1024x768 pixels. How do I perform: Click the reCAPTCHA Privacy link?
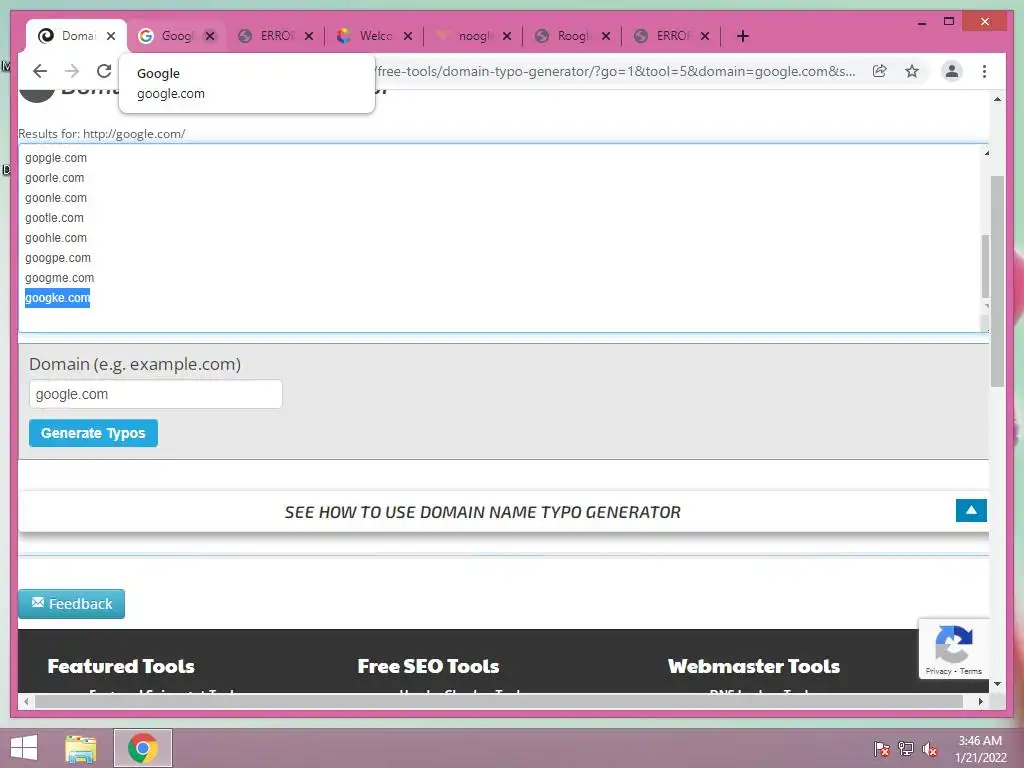(x=938, y=671)
